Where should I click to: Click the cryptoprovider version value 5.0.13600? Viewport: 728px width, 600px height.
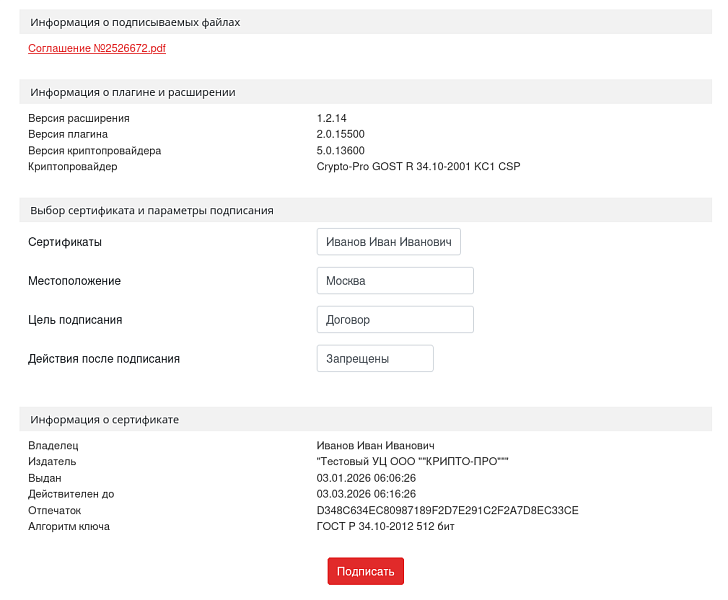coord(340,150)
